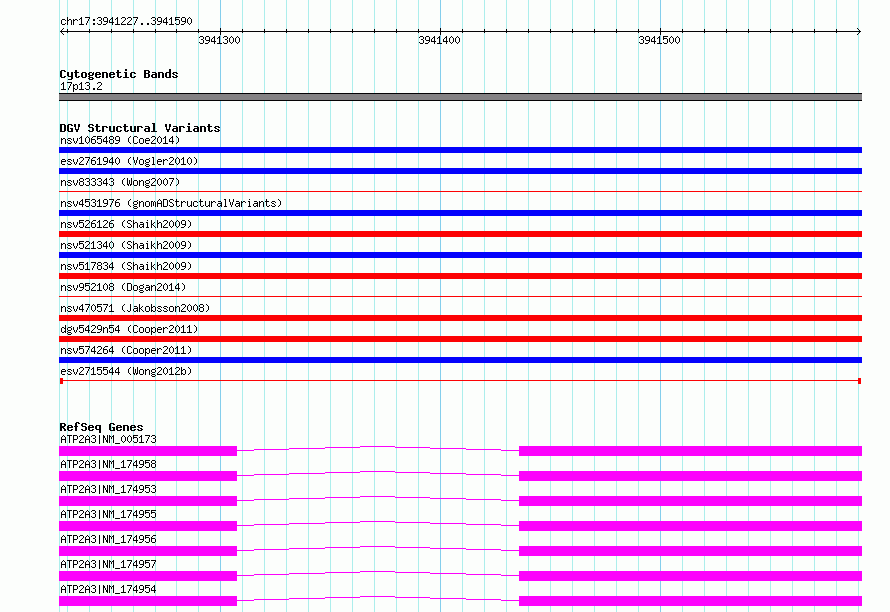Image resolution: width=890 pixels, height=612 pixels.
Task: Click the left exon of ATP2A3|NM_174955
Action: click(x=148, y=526)
